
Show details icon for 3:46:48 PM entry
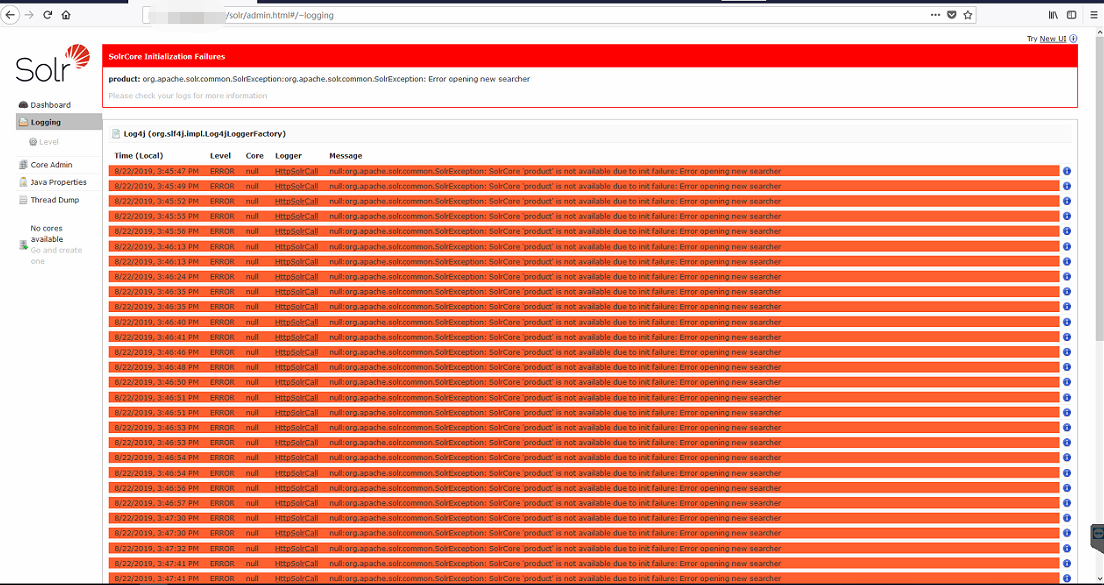coord(1067,367)
